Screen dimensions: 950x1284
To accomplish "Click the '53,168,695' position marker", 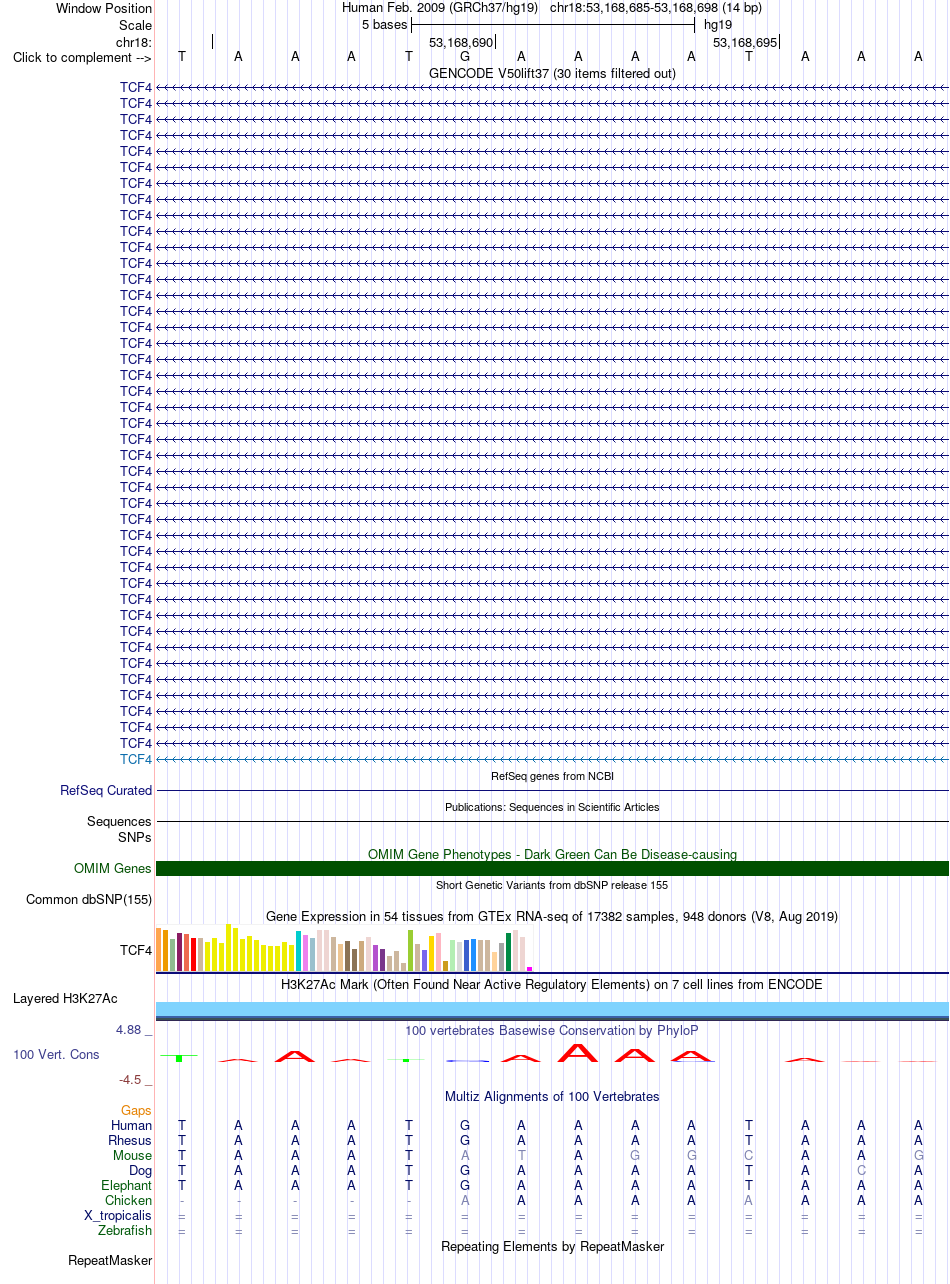I will [745, 42].
